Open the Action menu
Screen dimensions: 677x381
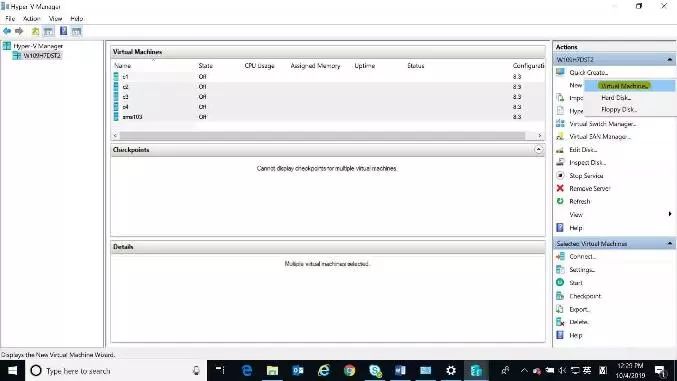tap(32, 19)
